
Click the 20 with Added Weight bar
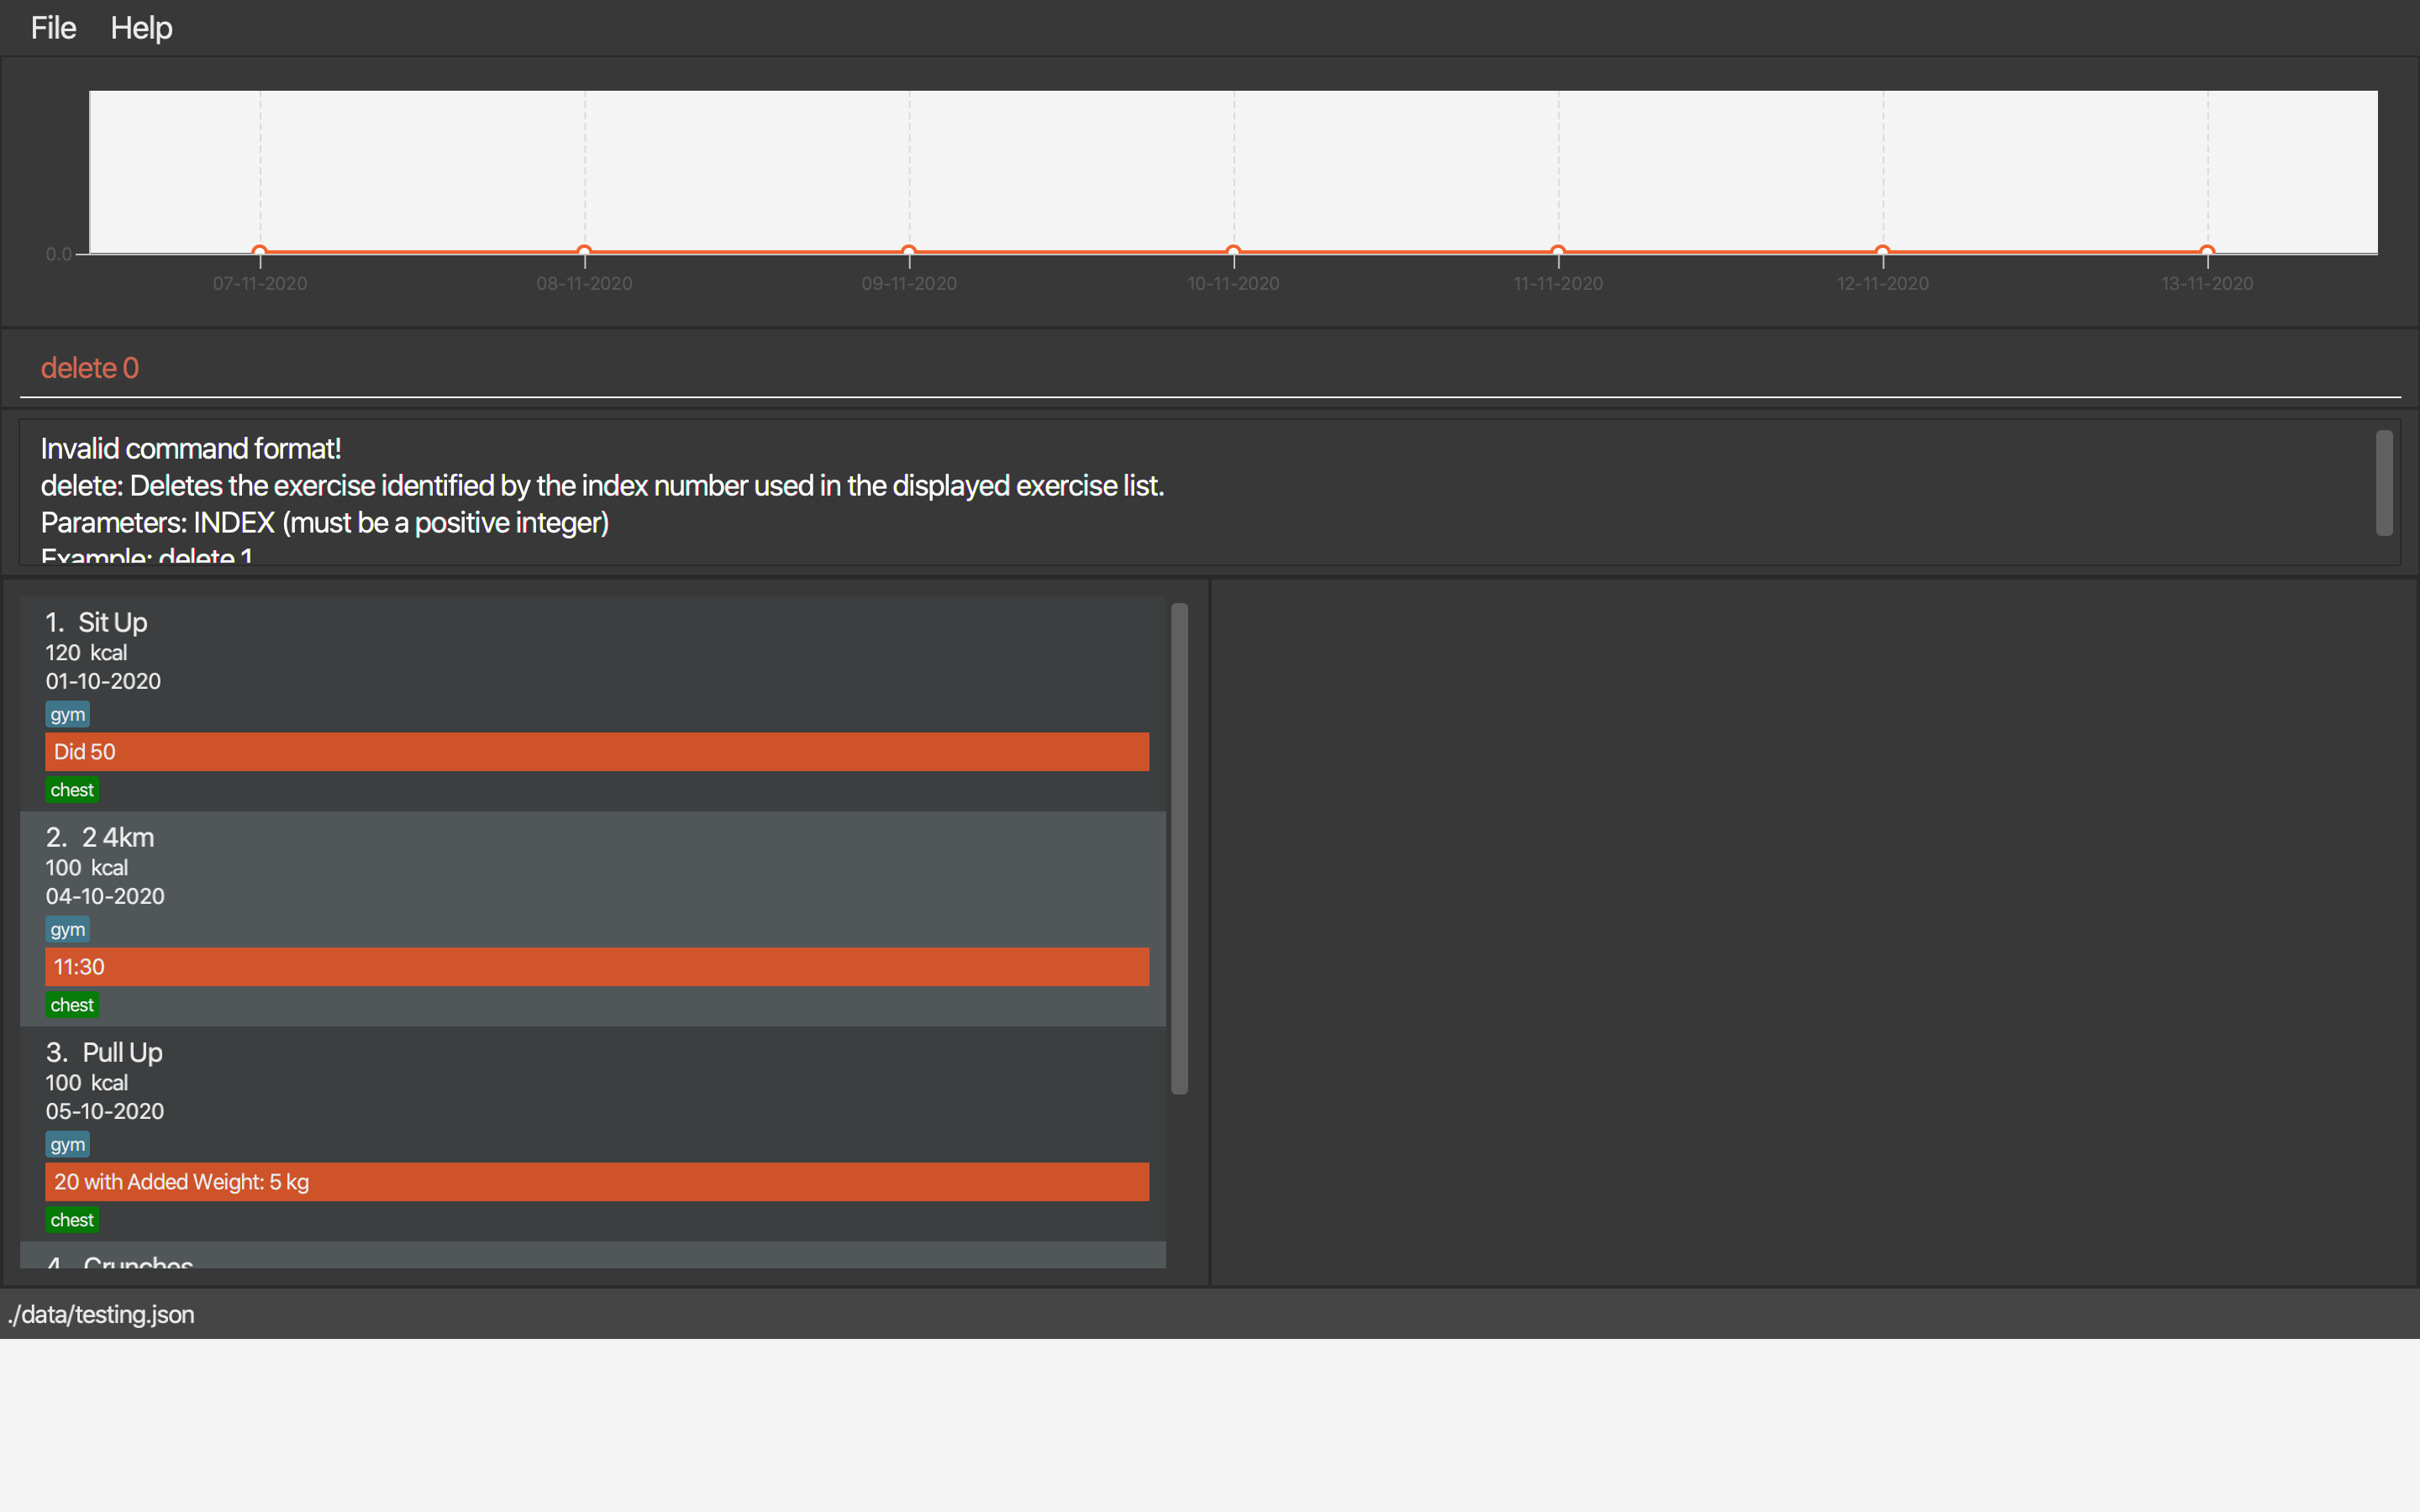(x=596, y=1182)
